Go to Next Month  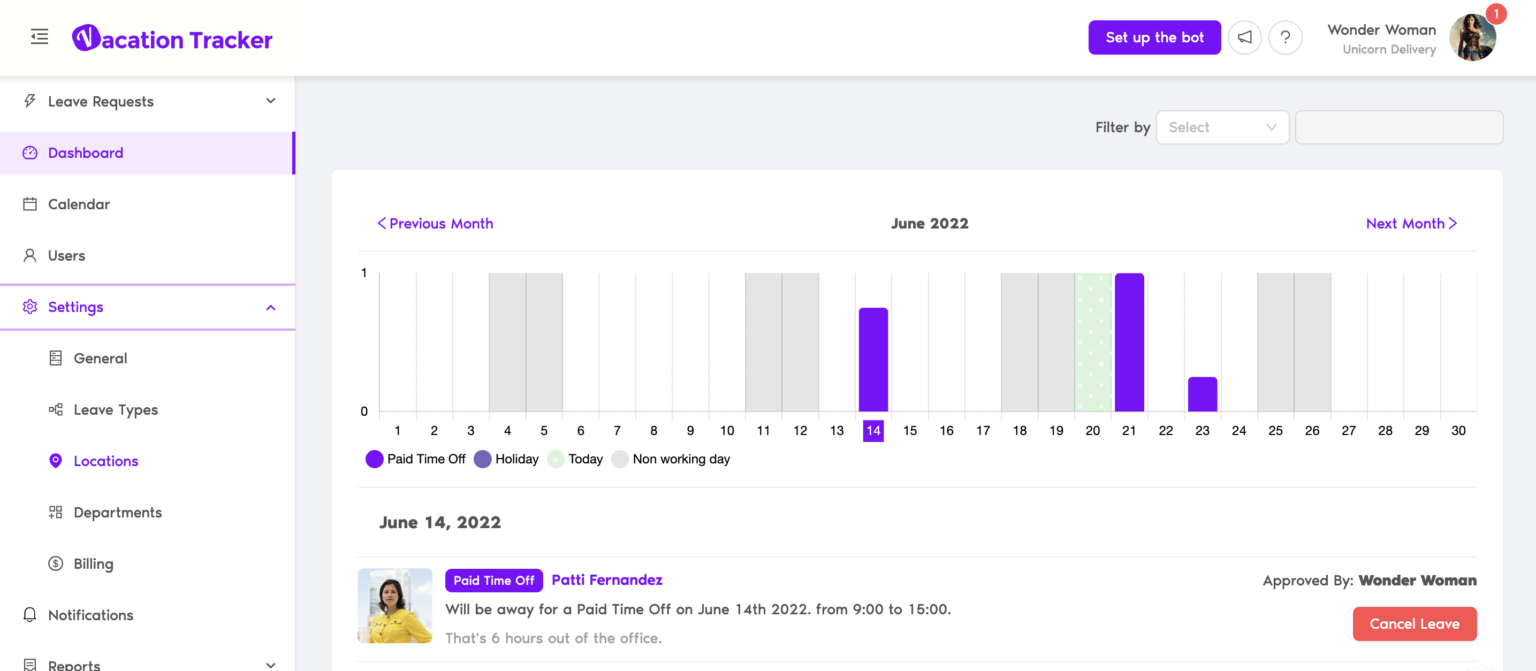[1412, 223]
